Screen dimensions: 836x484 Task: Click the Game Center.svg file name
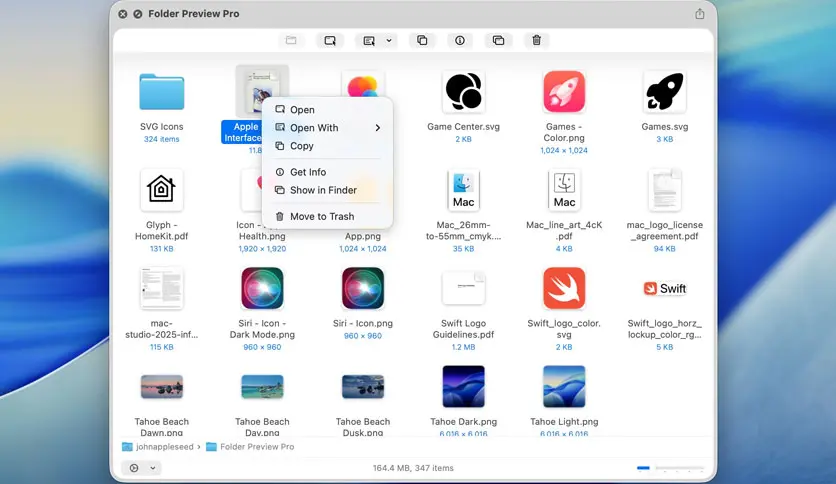(463, 127)
